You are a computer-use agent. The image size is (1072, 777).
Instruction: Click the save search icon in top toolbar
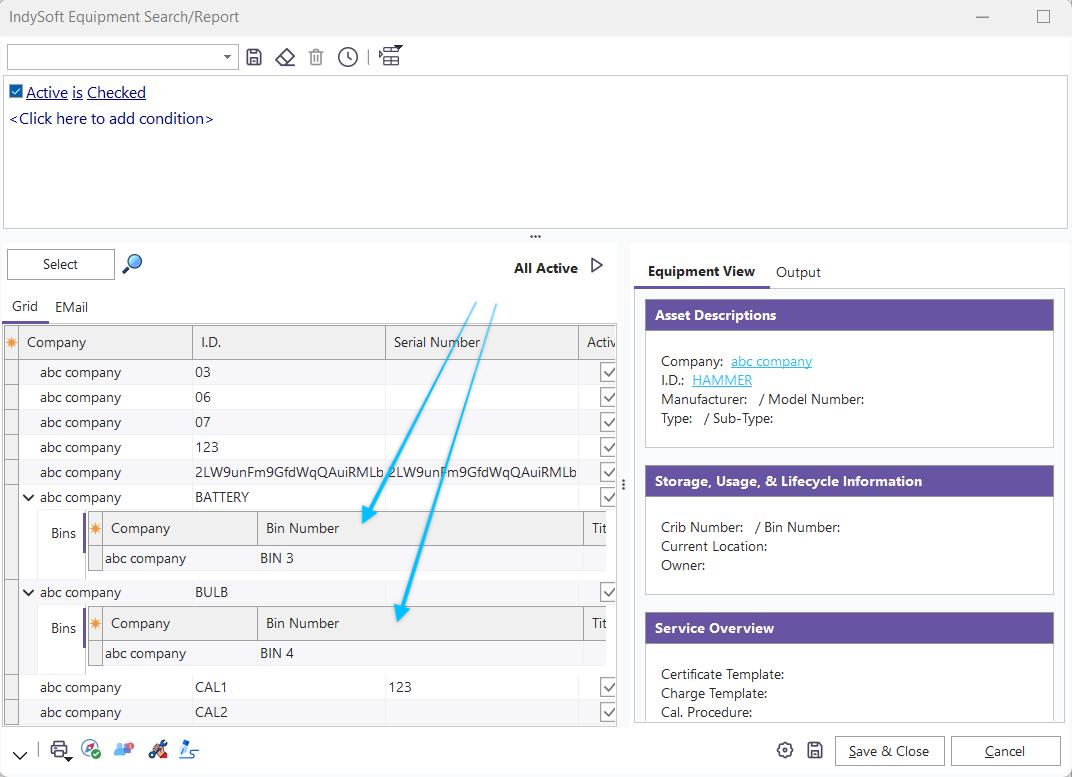(x=254, y=57)
